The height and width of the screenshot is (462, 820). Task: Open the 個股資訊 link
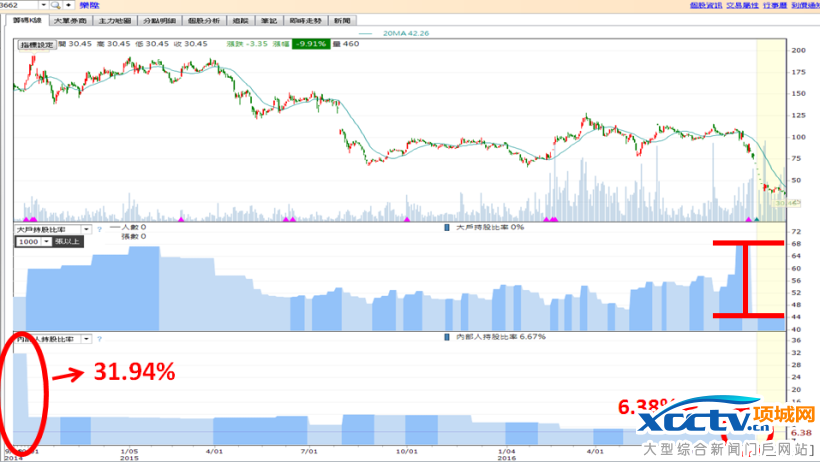click(705, 5)
